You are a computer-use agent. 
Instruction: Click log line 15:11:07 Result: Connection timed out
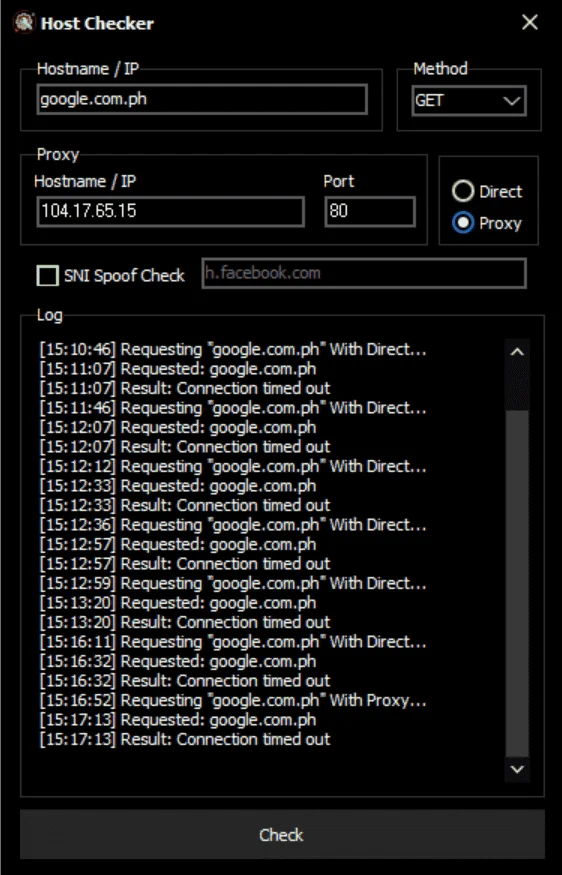185,388
